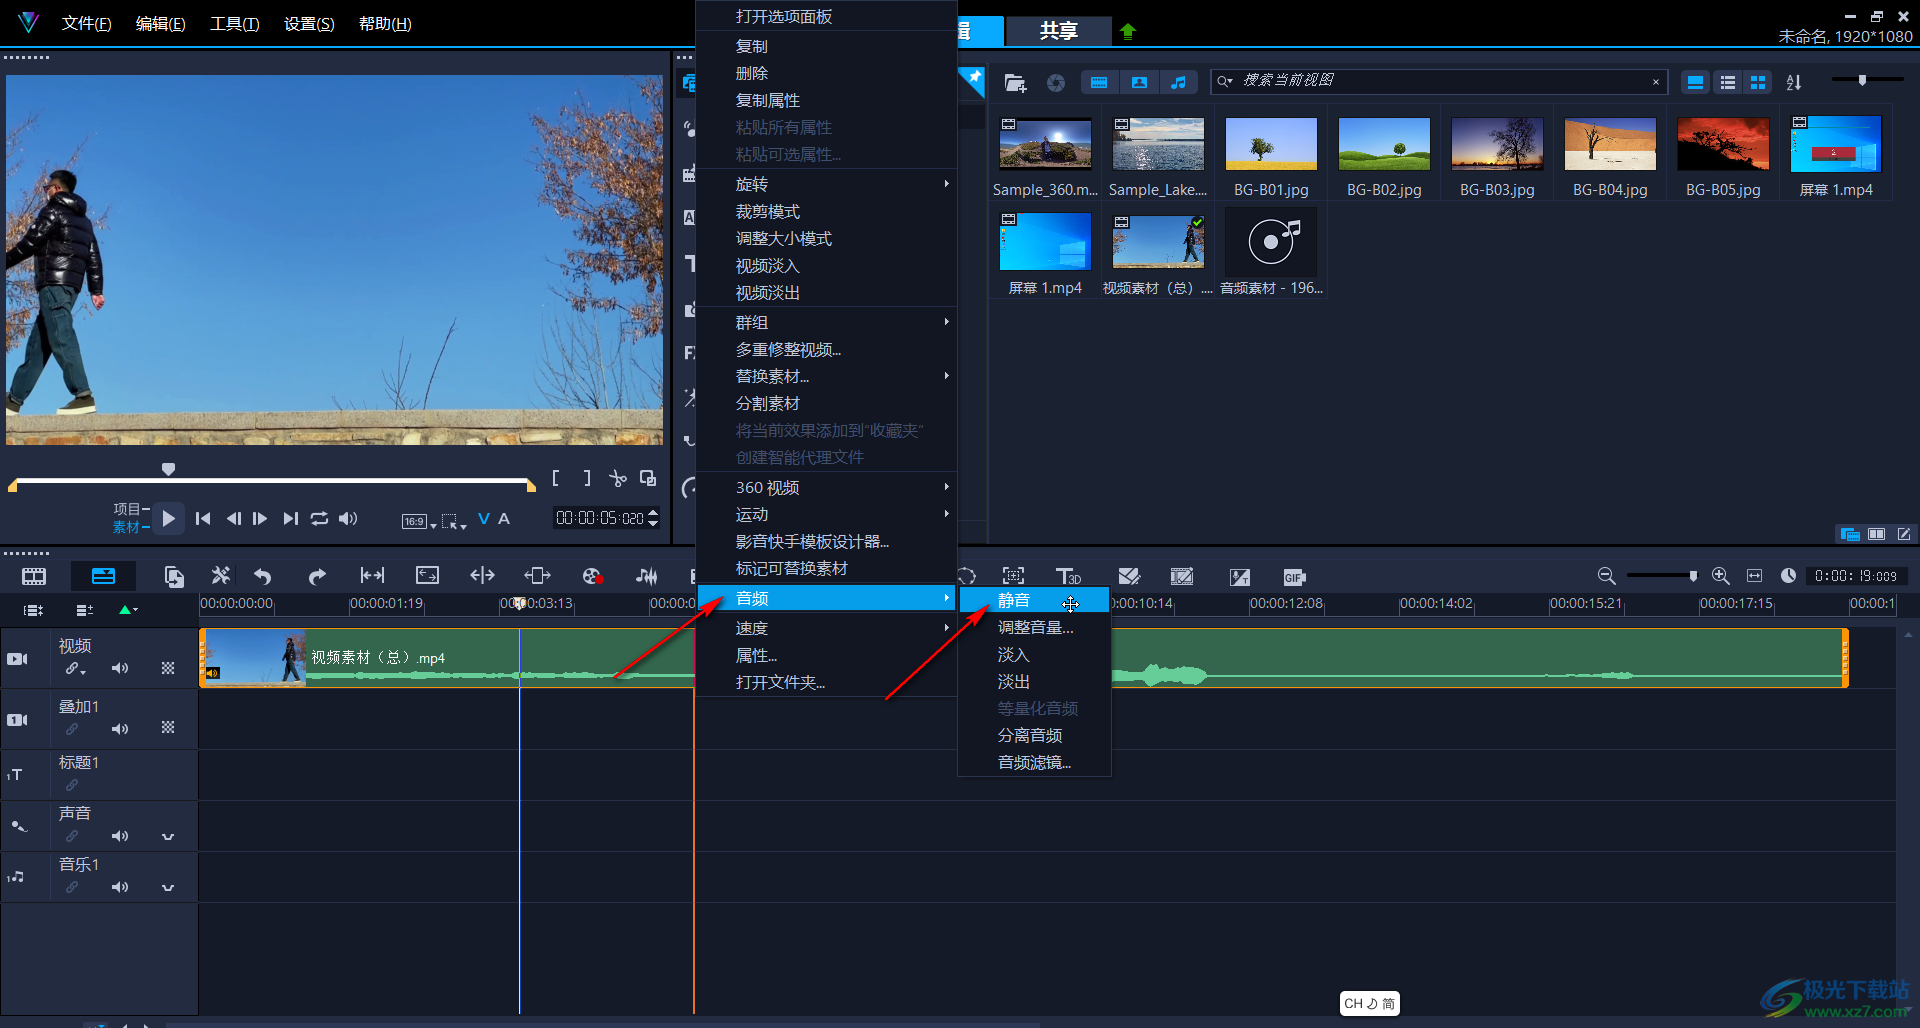
Task: Click 属性... in context menu
Action: pos(826,655)
